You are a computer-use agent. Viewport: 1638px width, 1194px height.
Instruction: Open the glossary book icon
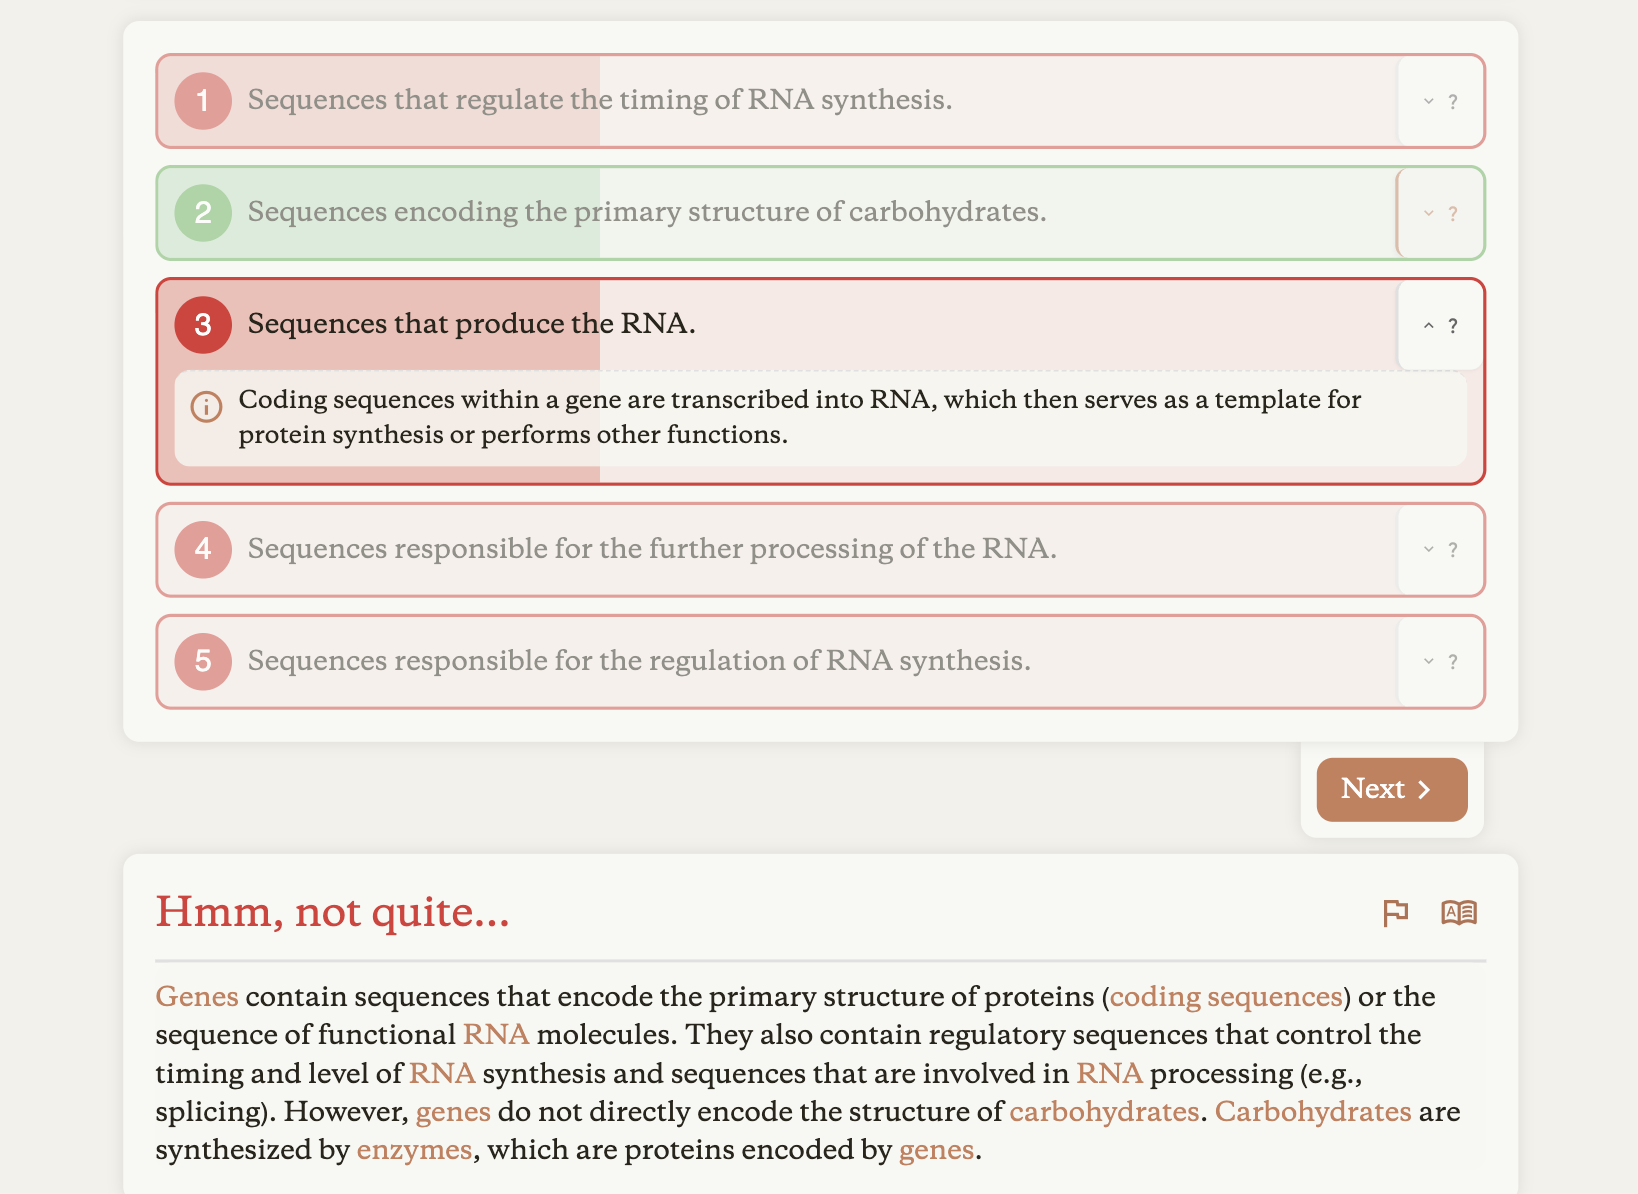(x=1460, y=912)
